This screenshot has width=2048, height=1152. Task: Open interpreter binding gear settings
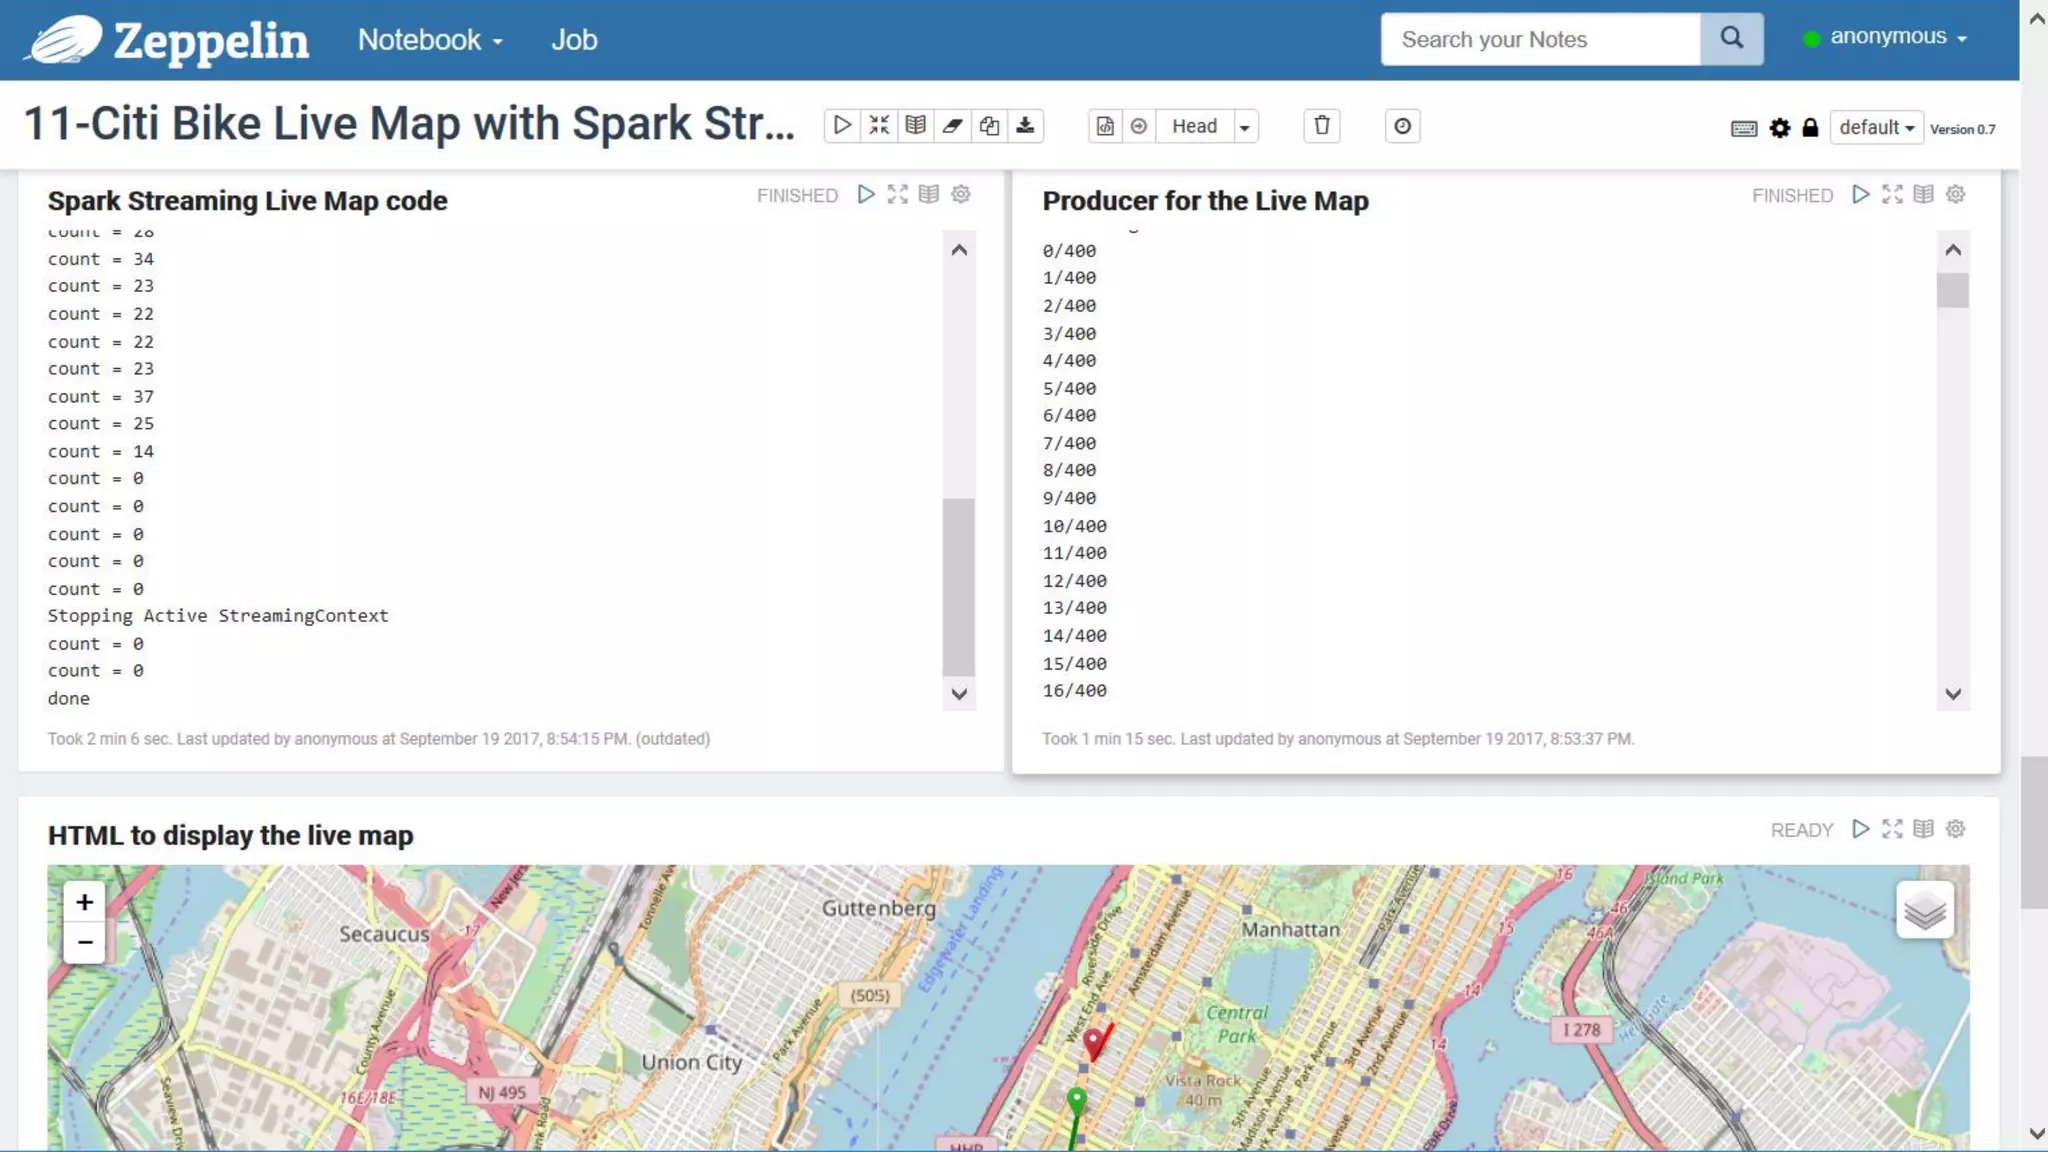click(x=1779, y=128)
